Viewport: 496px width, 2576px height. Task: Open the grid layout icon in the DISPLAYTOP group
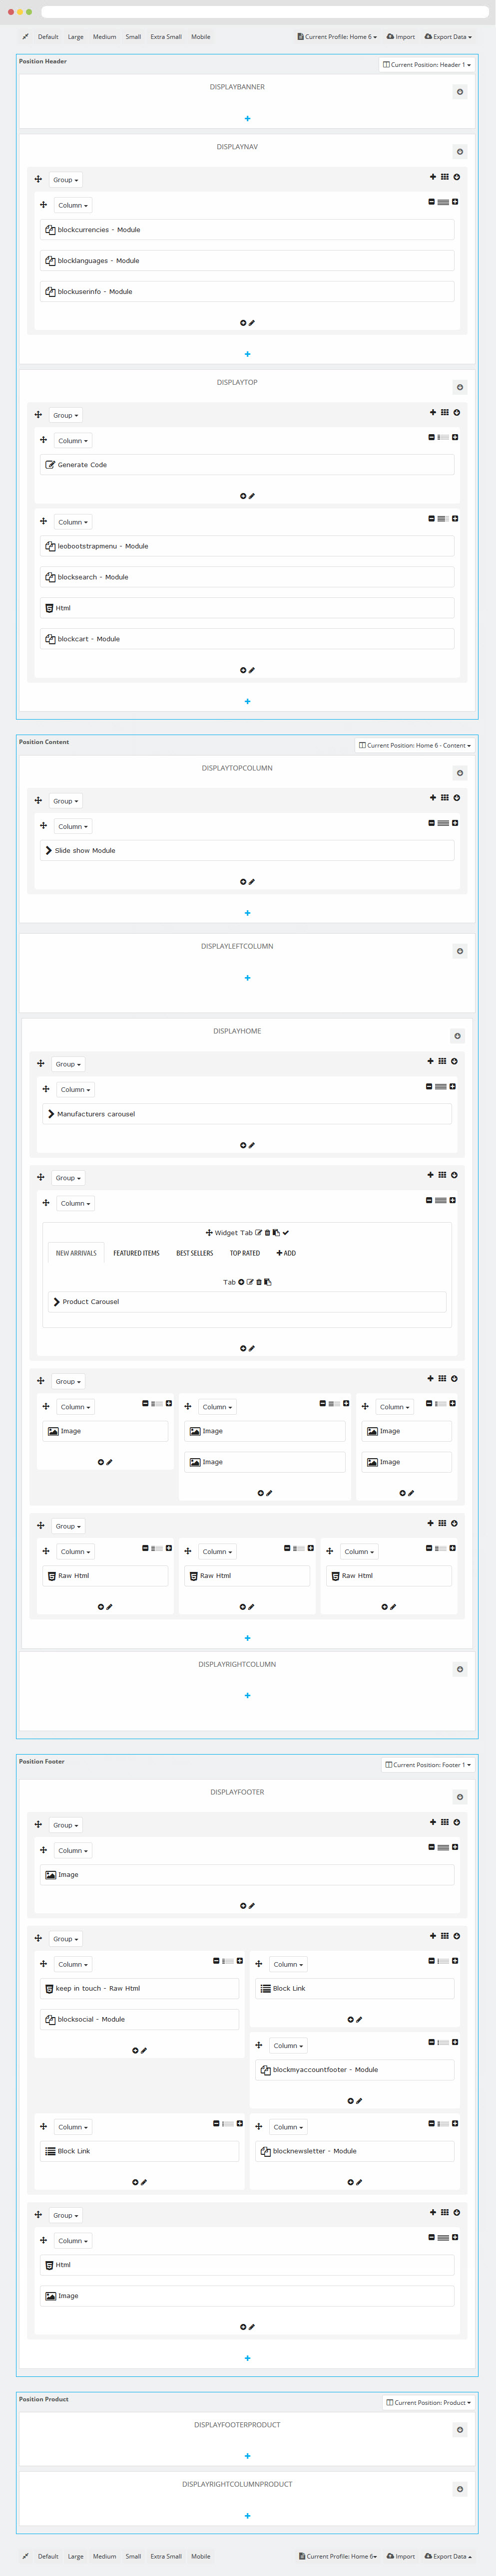pos(445,412)
